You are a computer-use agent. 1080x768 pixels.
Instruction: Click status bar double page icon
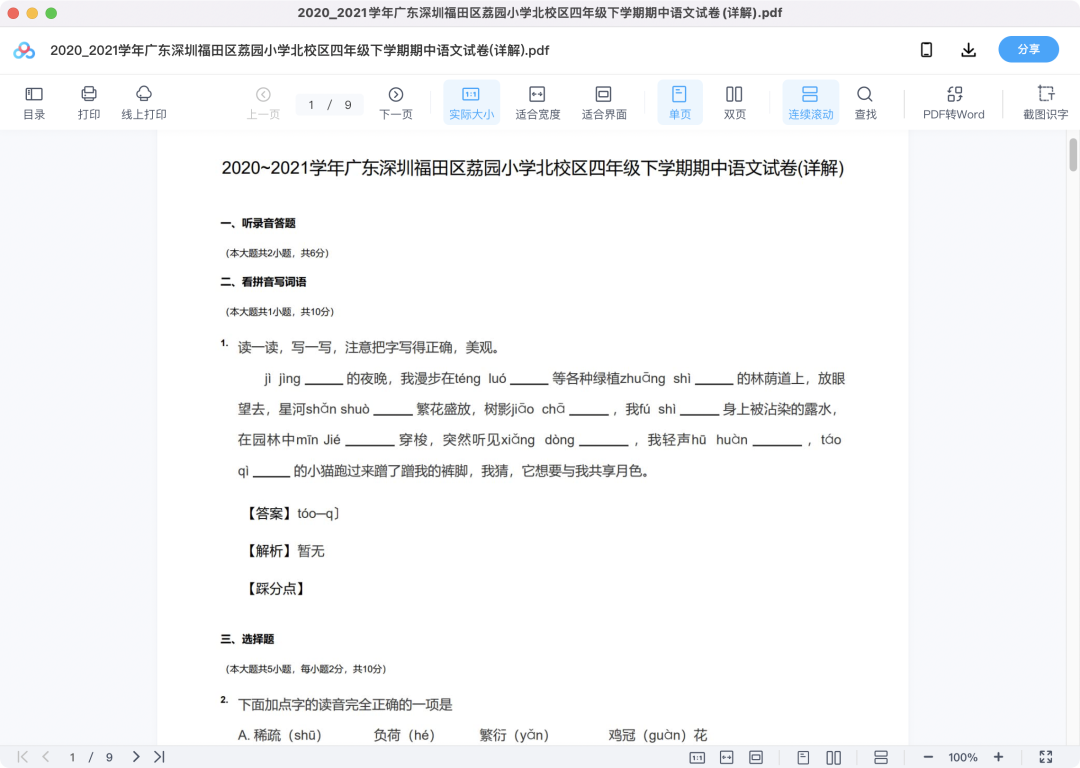tap(833, 758)
